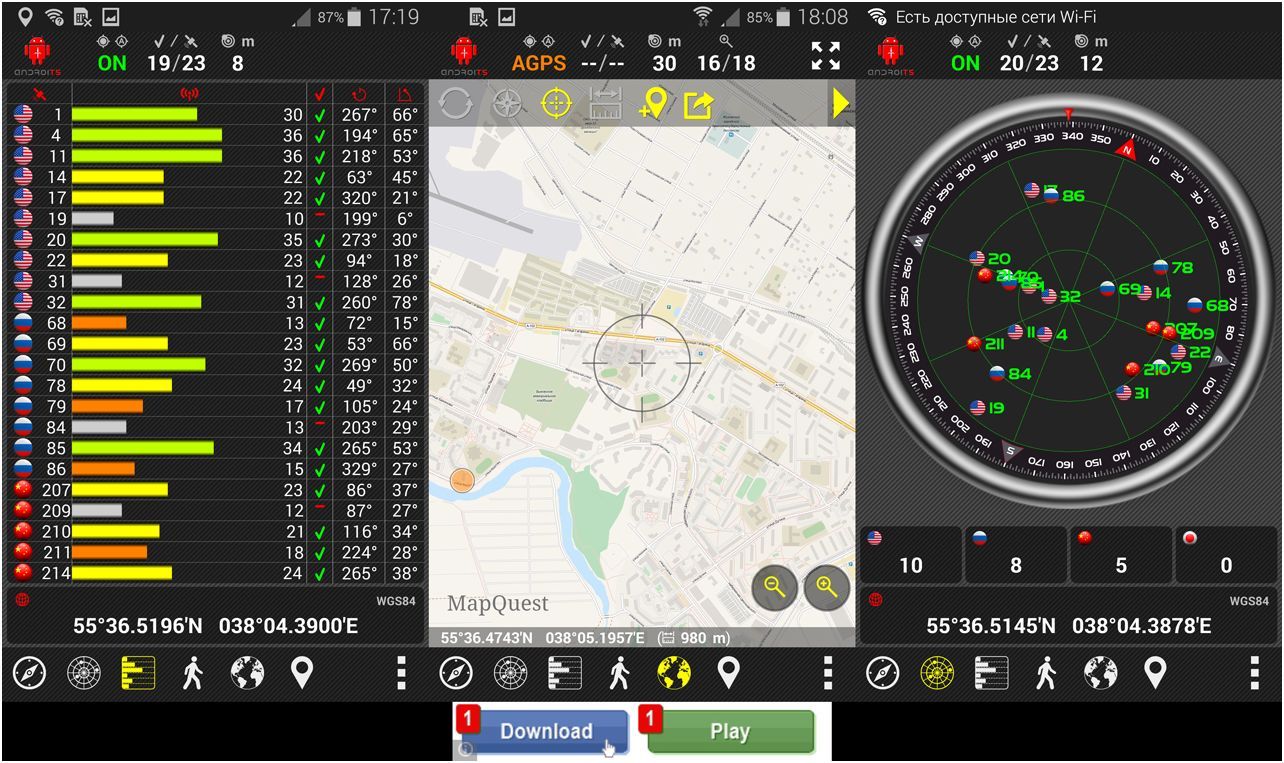Toggle the green check for satellite 1
Image resolution: width=1284 pixels, height=763 pixels.
click(x=320, y=114)
